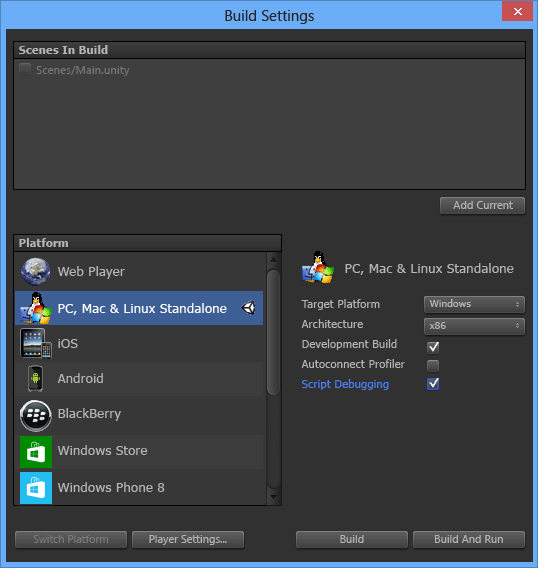This screenshot has height=568, width=544.
Task: Click the iOS devices icon
Action: (x=35, y=343)
